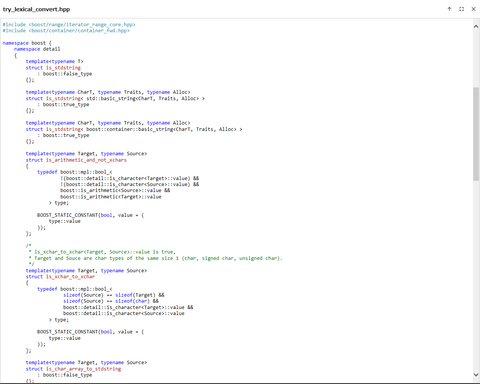This screenshot has height=384, width=480.
Task: Click the try_lexical_convert.hpp file title
Action: [36, 9]
